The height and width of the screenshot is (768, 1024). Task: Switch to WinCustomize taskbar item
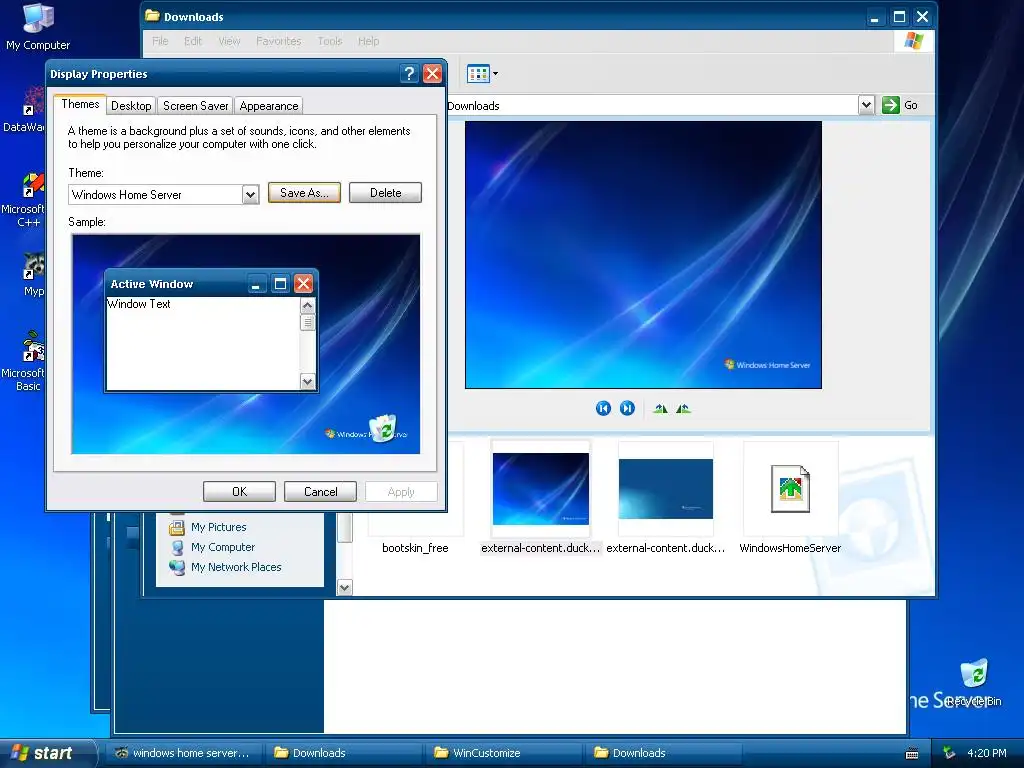tap(502, 753)
